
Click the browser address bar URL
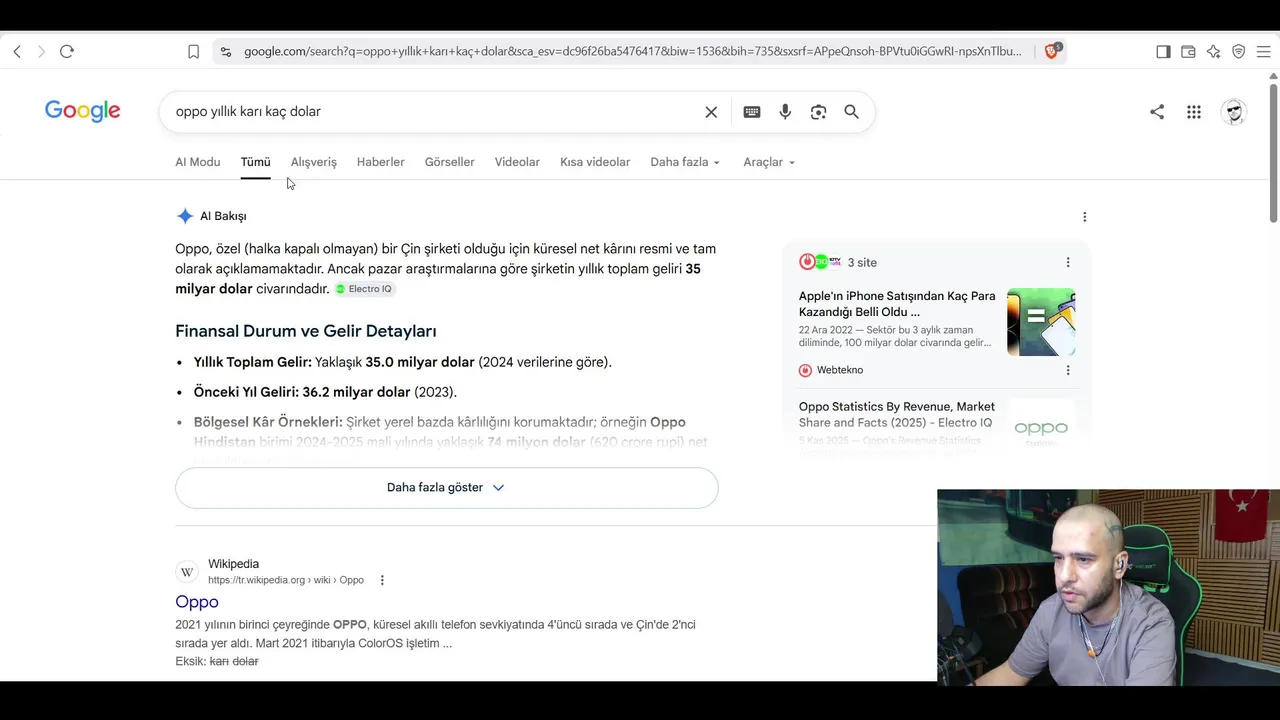click(633, 52)
